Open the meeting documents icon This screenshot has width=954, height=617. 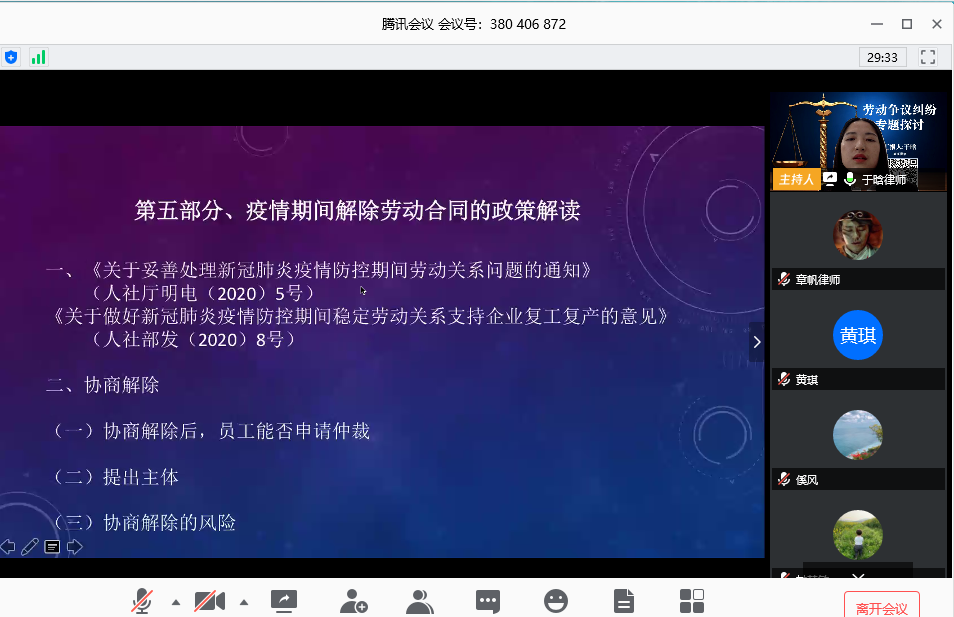click(x=624, y=601)
